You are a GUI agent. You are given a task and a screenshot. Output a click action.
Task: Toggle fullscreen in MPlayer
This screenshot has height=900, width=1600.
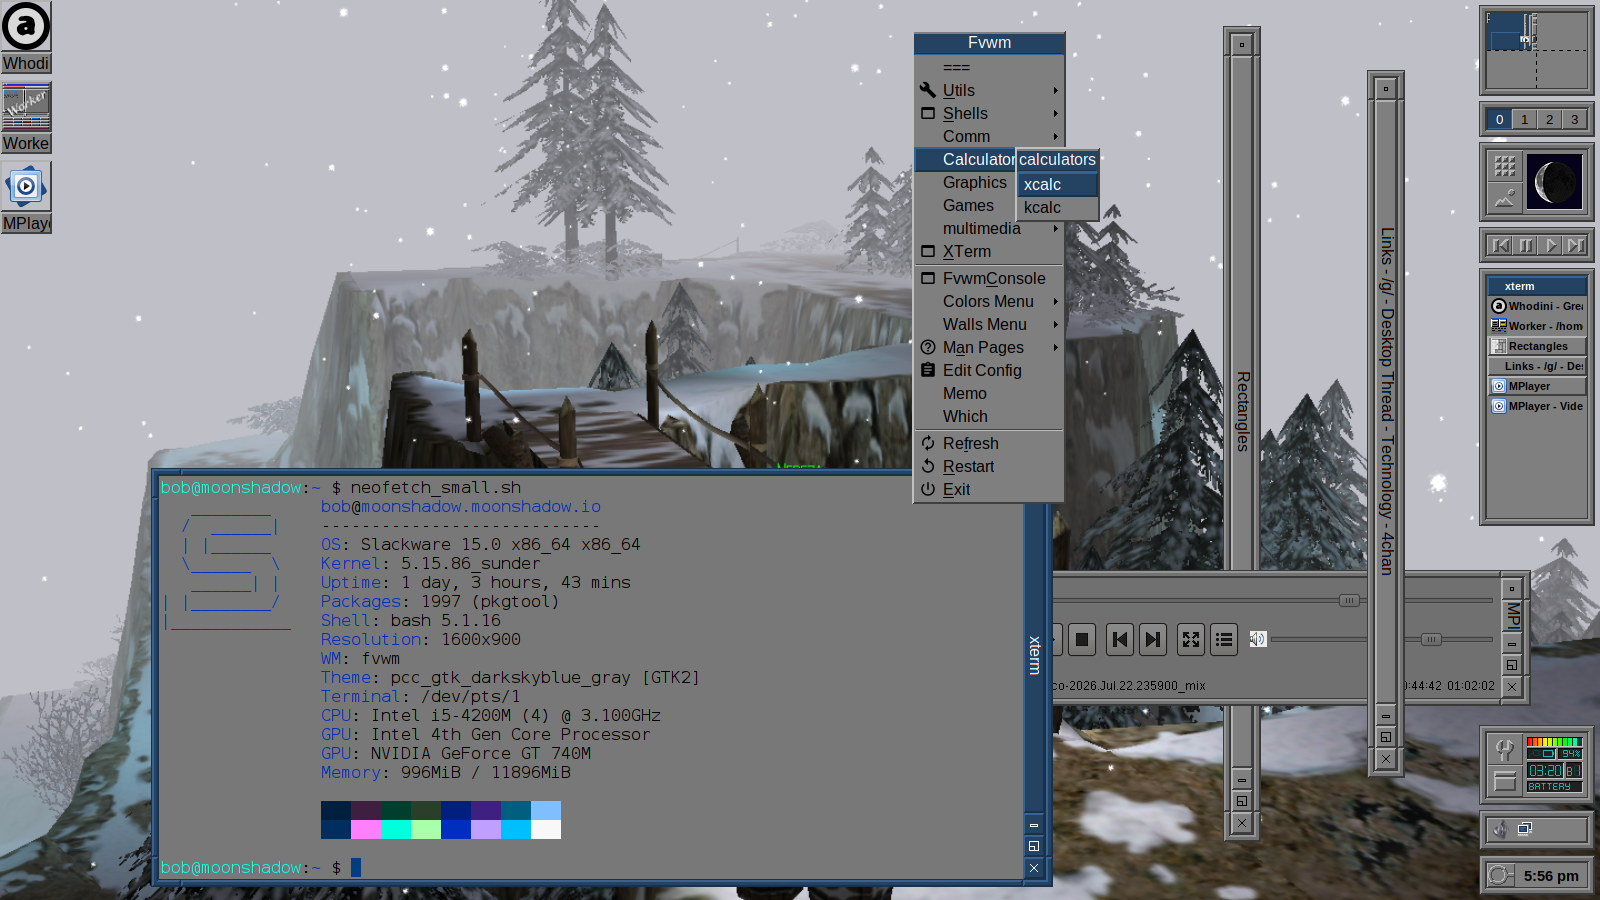1191,640
